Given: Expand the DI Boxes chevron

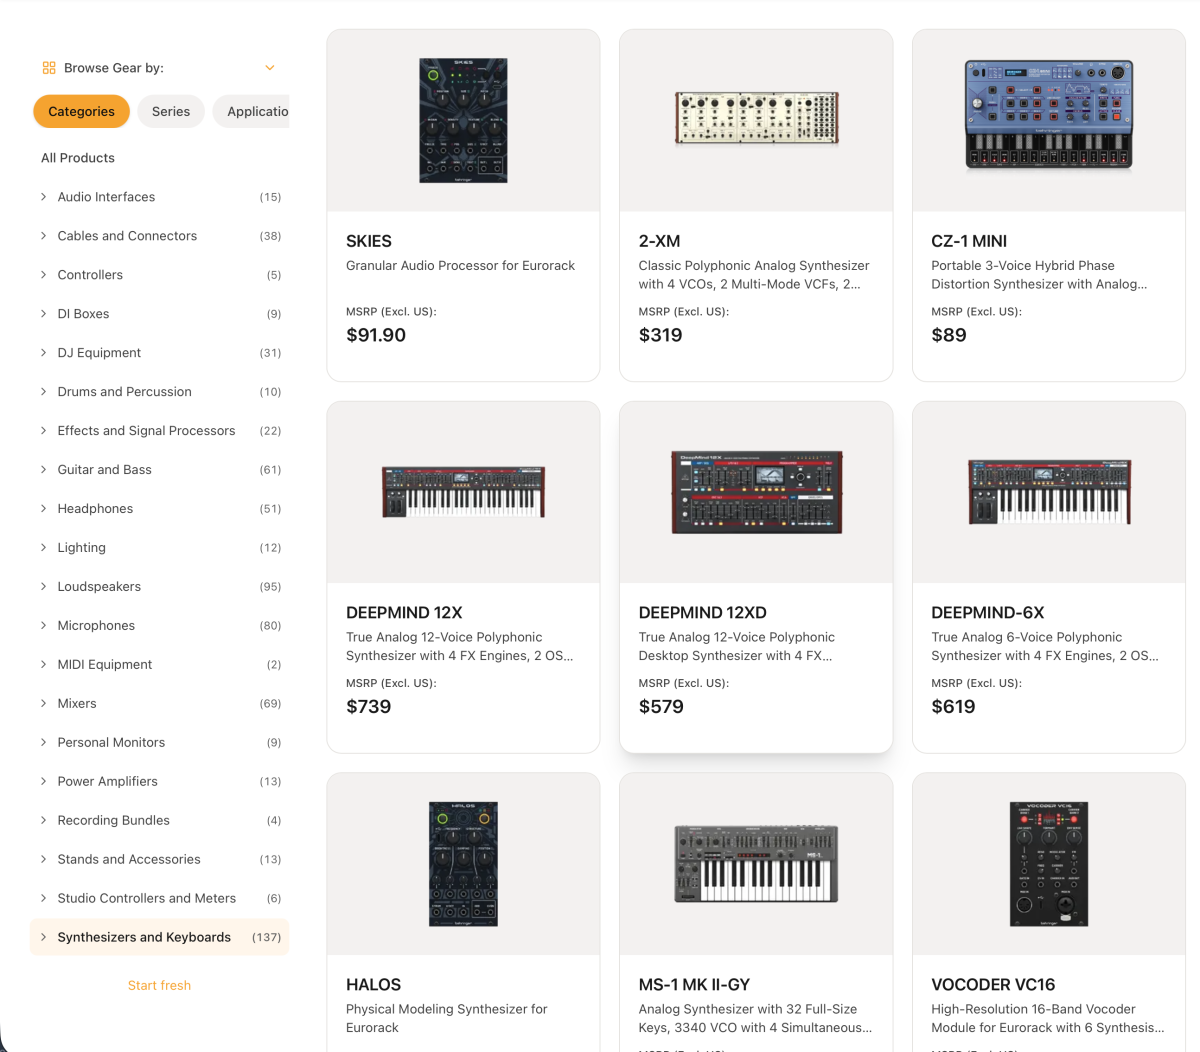Looking at the screenshot, I should coord(43,314).
